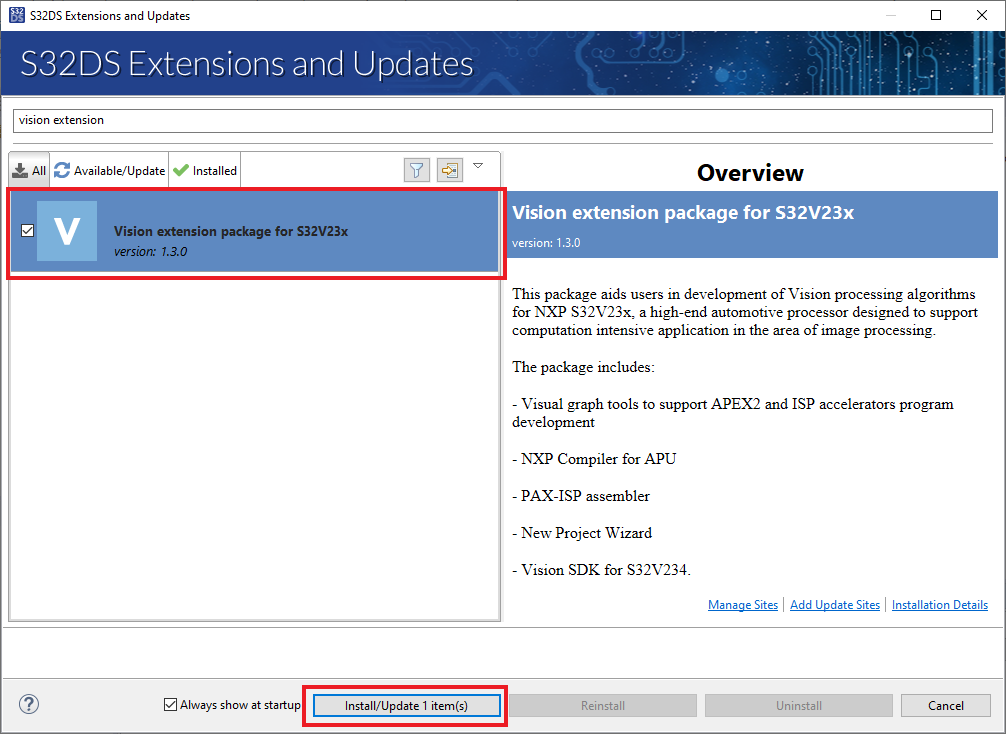Click the All download icon
This screenshot has height=734, width=1006.
(x=20, y=170)
